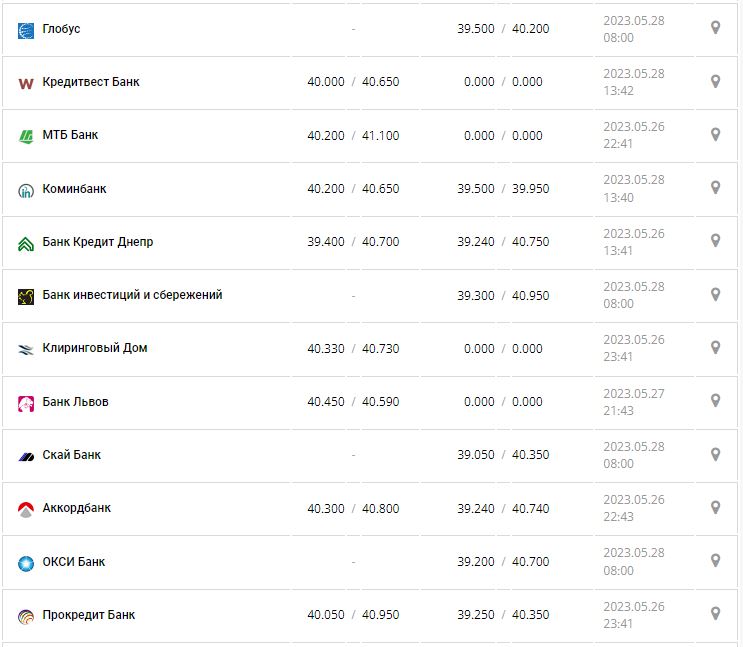Image resolution: width=743 pixels, height=647 pixels.
Task: Go to Коминбанк details
Action: click(74, 189)
